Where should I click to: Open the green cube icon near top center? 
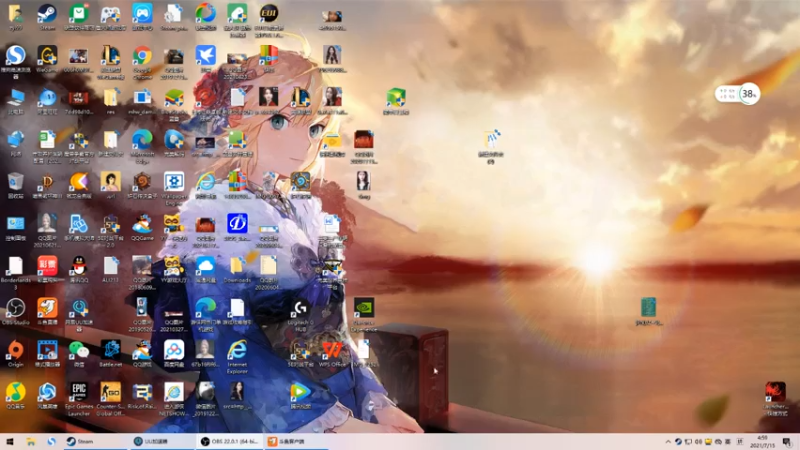click(x=396, y=101)
